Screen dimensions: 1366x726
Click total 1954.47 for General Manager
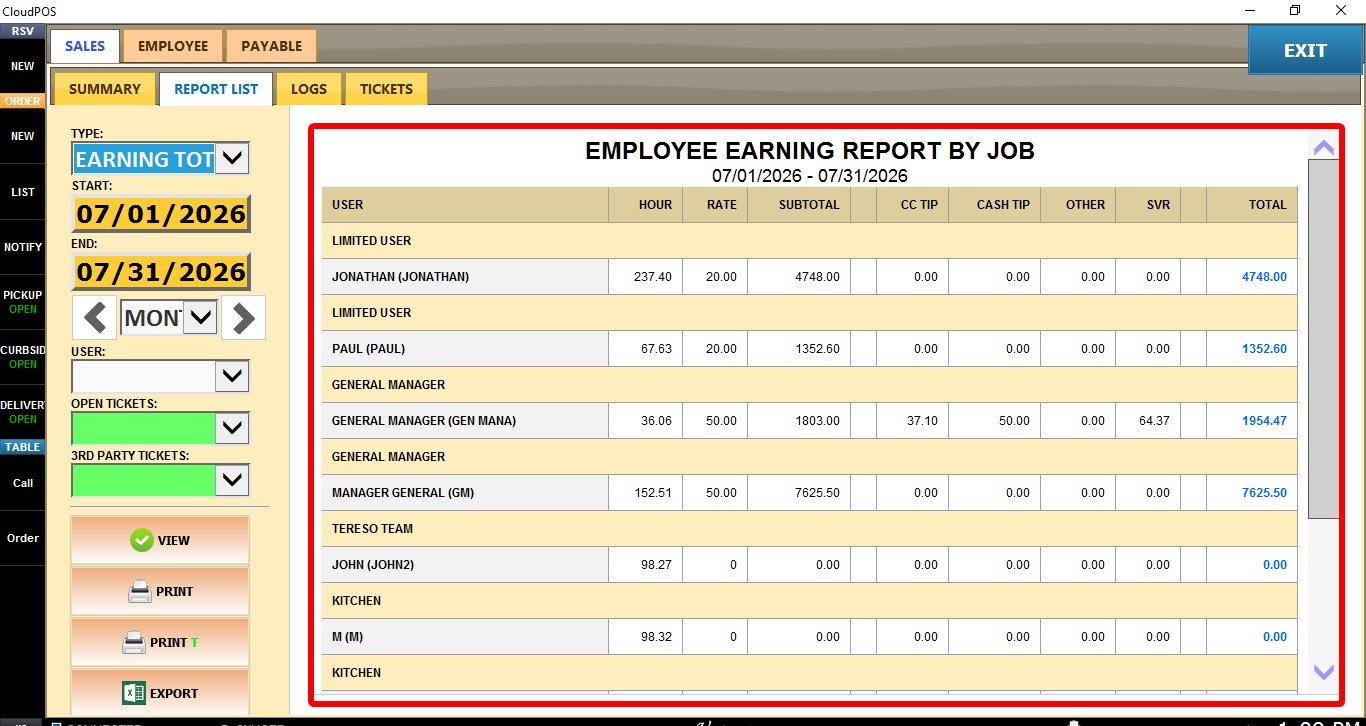[1264, 421]
